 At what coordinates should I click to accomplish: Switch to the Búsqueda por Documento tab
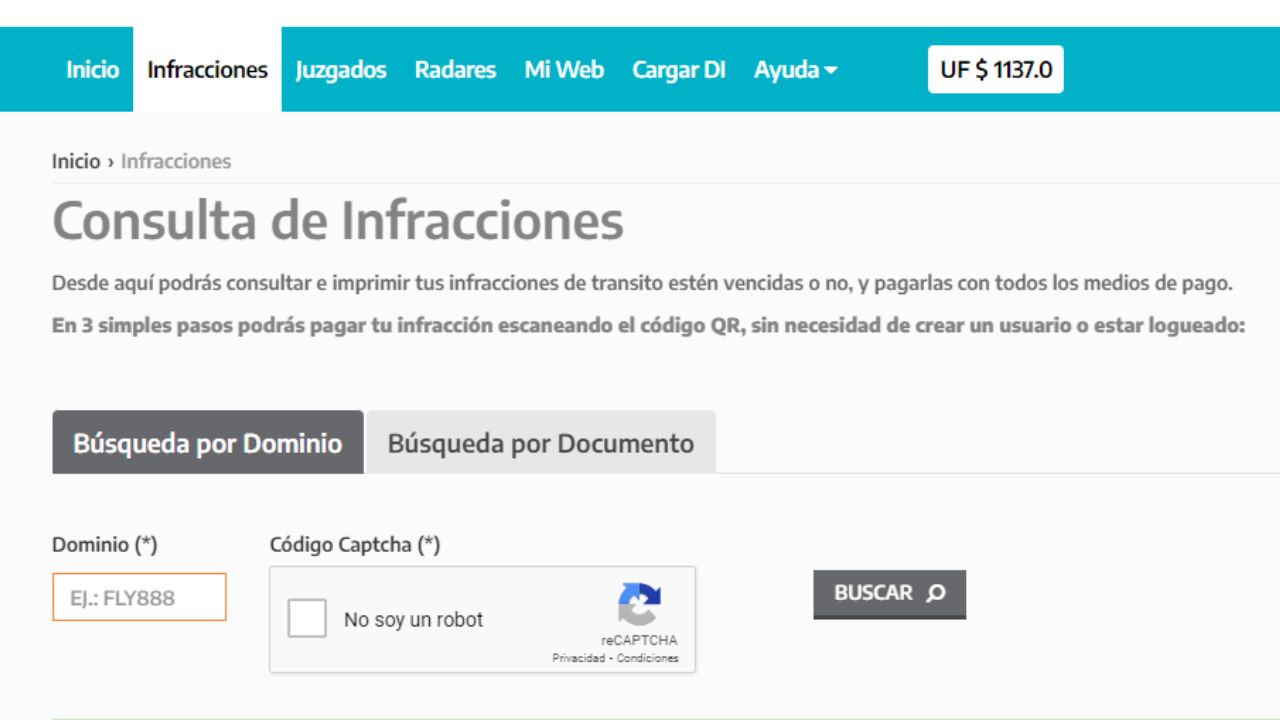(x=541, y=443)
